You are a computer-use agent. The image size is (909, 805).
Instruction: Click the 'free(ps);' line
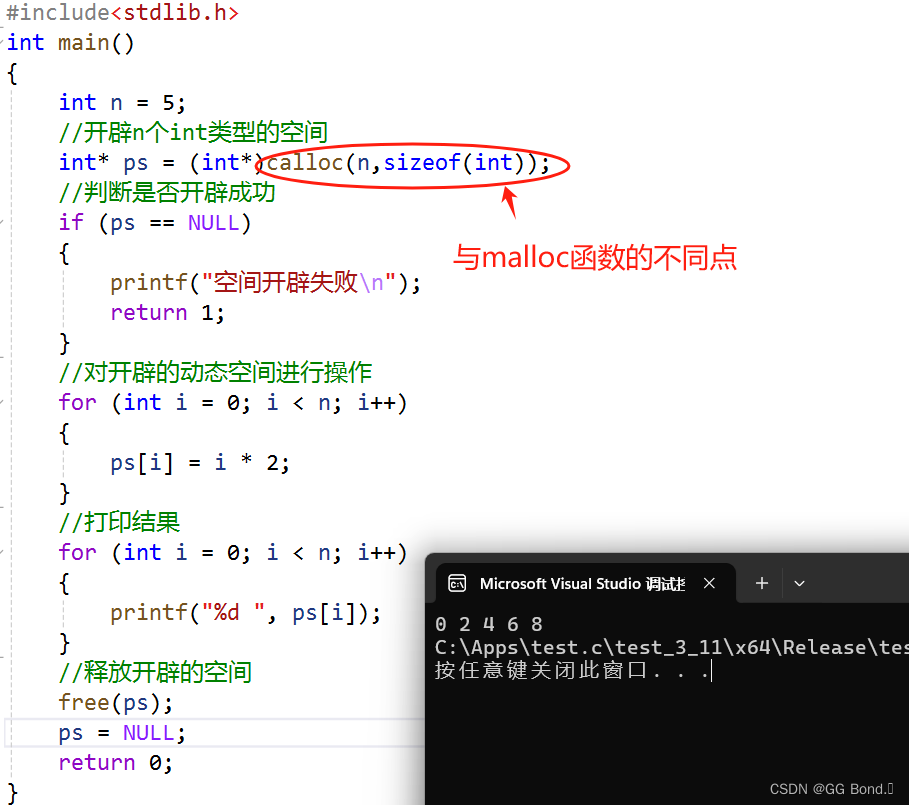pos(115,703)
